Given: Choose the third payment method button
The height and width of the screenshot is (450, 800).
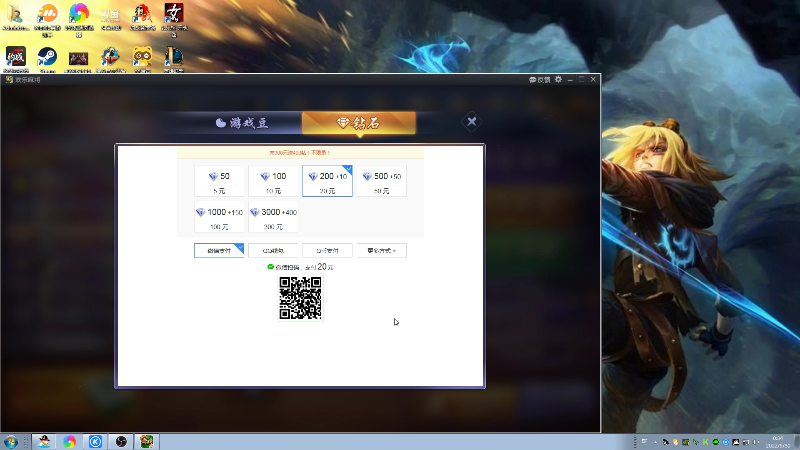Looking at the screenshot, I should [327, 251].
